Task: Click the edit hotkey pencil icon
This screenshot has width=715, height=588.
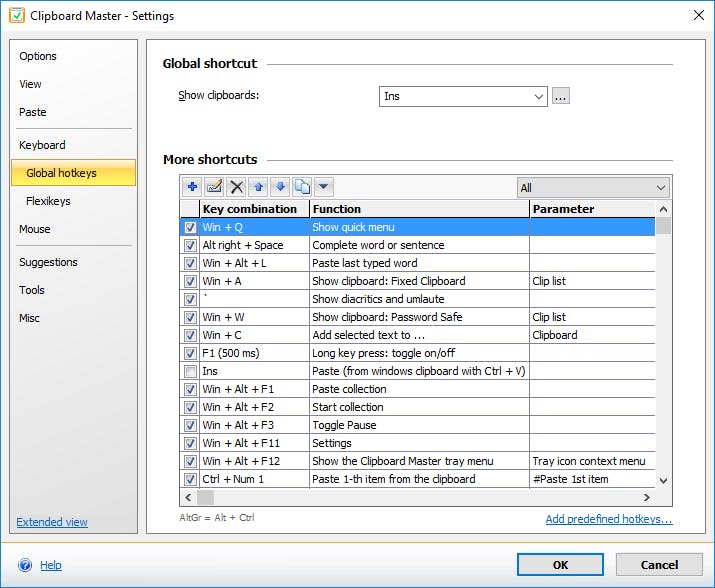Action: pos(214,187)
